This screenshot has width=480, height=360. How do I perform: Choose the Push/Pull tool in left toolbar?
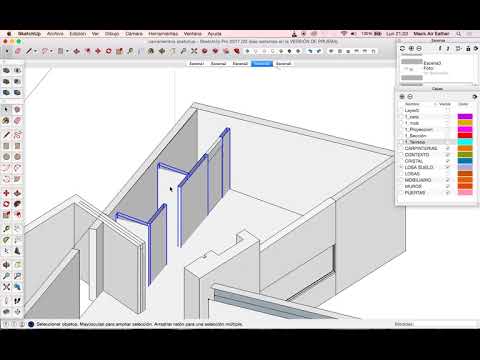[x=17, y=193]
